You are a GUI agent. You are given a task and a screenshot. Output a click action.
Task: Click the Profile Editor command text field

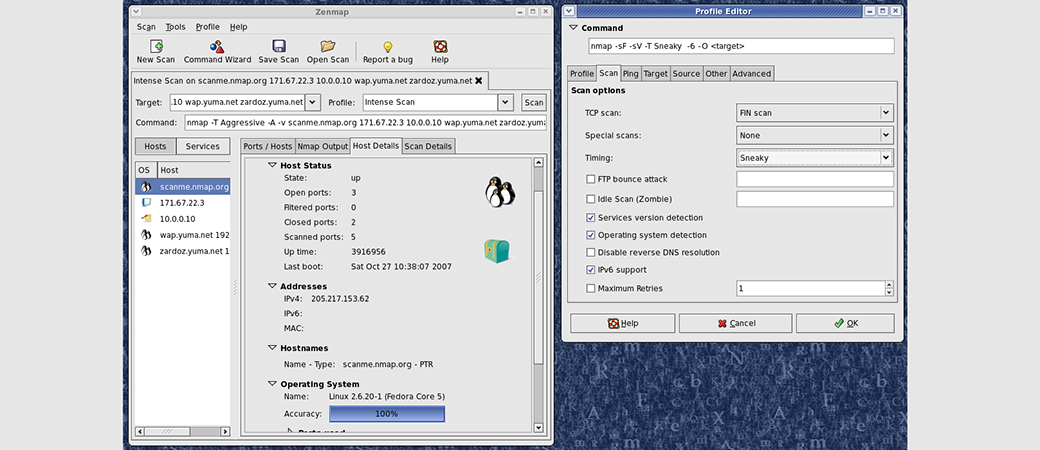click(x=739, y=46)
